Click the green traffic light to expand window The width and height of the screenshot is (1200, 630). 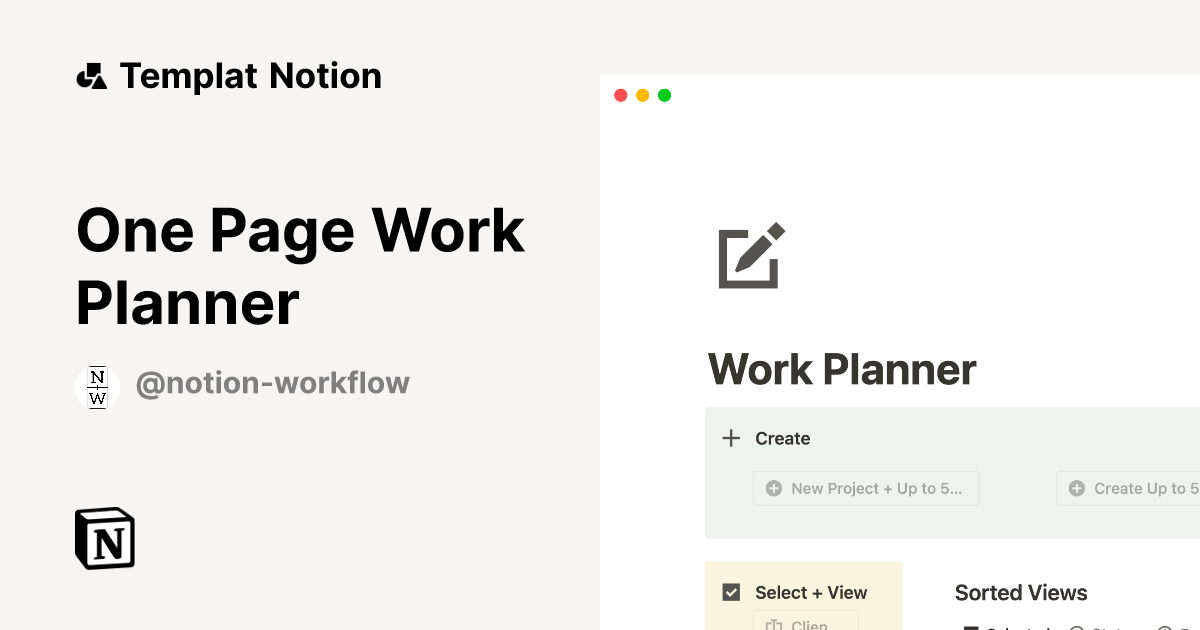coord(664,95)
